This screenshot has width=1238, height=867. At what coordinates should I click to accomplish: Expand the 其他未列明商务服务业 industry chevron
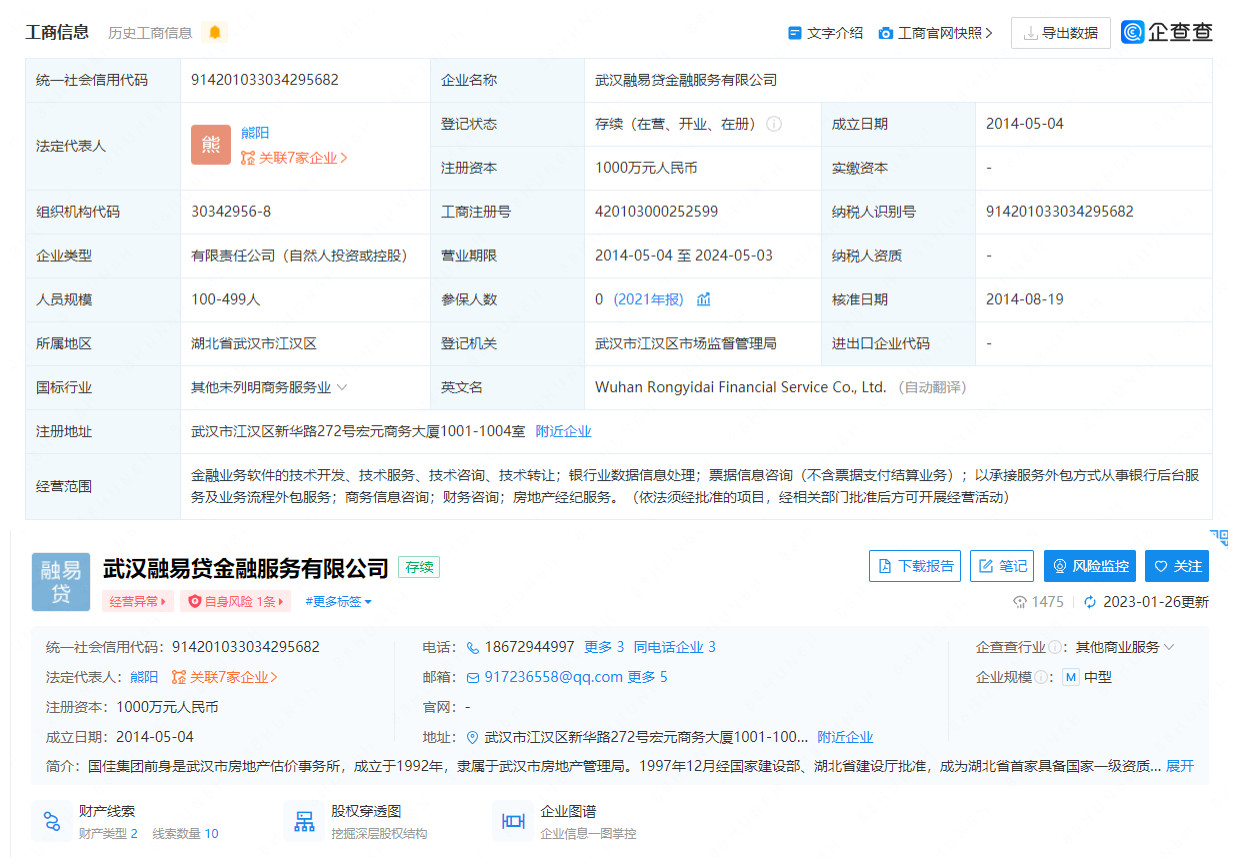pos(342,387)
